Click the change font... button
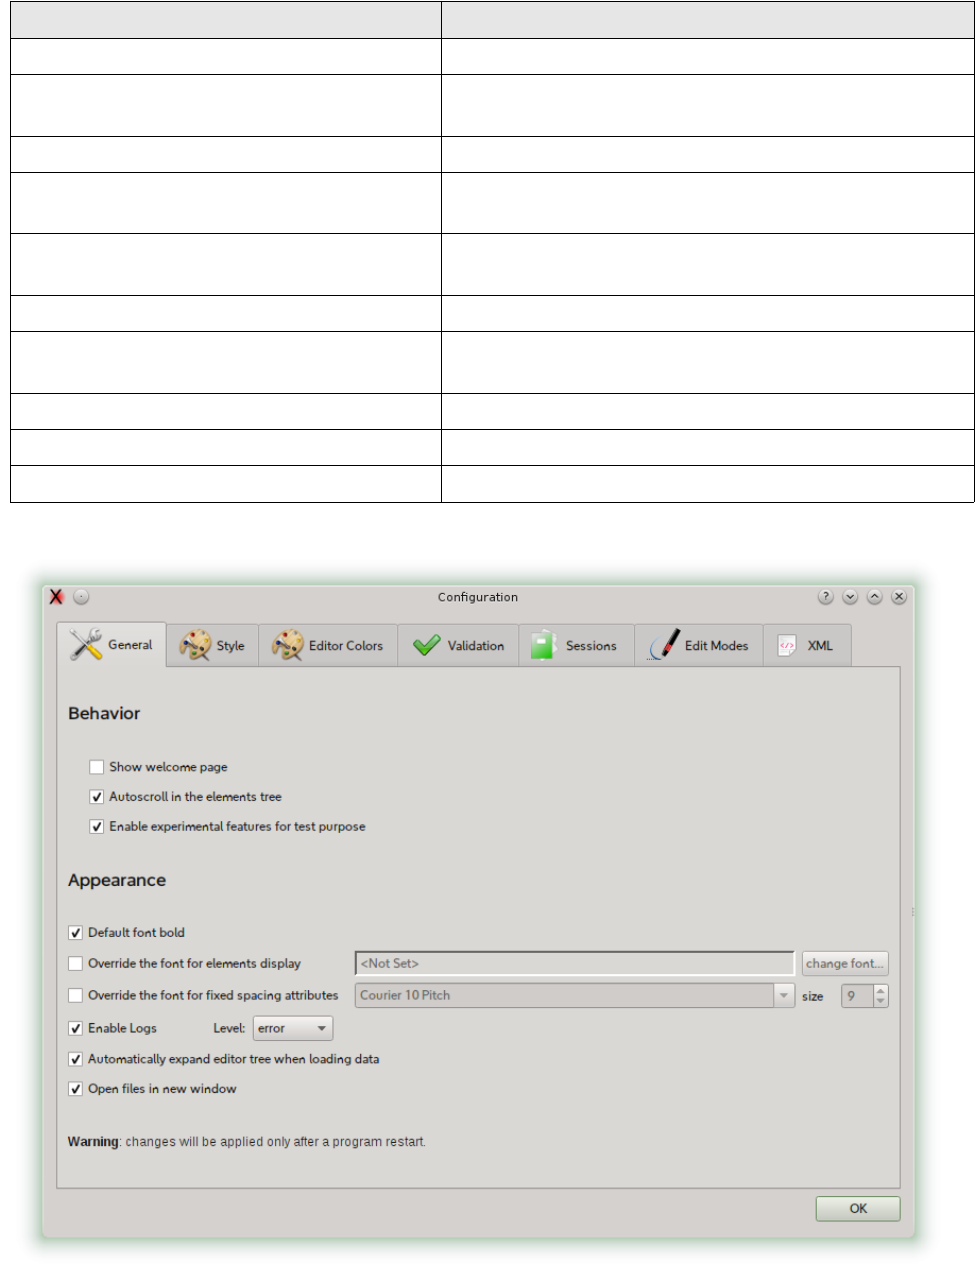This screenshot has width=975, height=1280. 845,963
